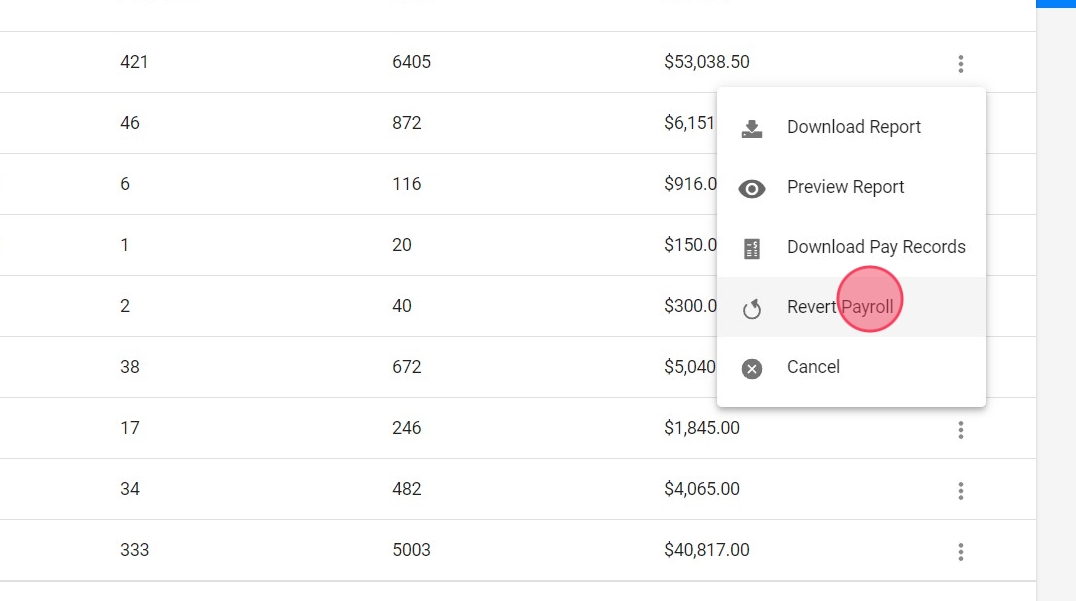Click the eye icon for Preview Report
1076x601 pixels.
752,188
